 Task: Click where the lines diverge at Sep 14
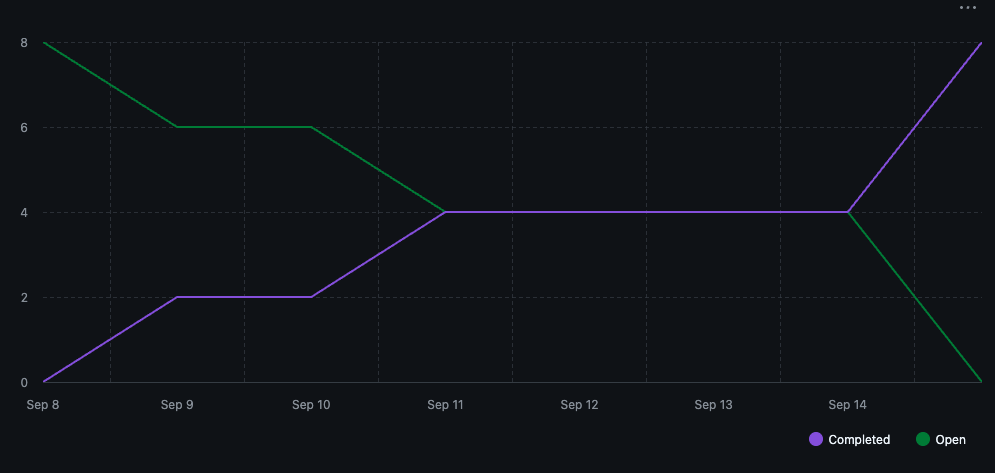pyautogui.click(x=848, y=212)
